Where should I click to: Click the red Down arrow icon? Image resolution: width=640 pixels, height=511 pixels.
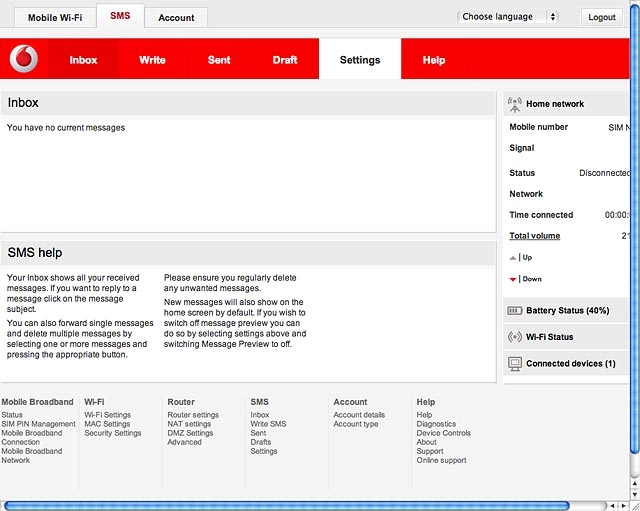513,280
